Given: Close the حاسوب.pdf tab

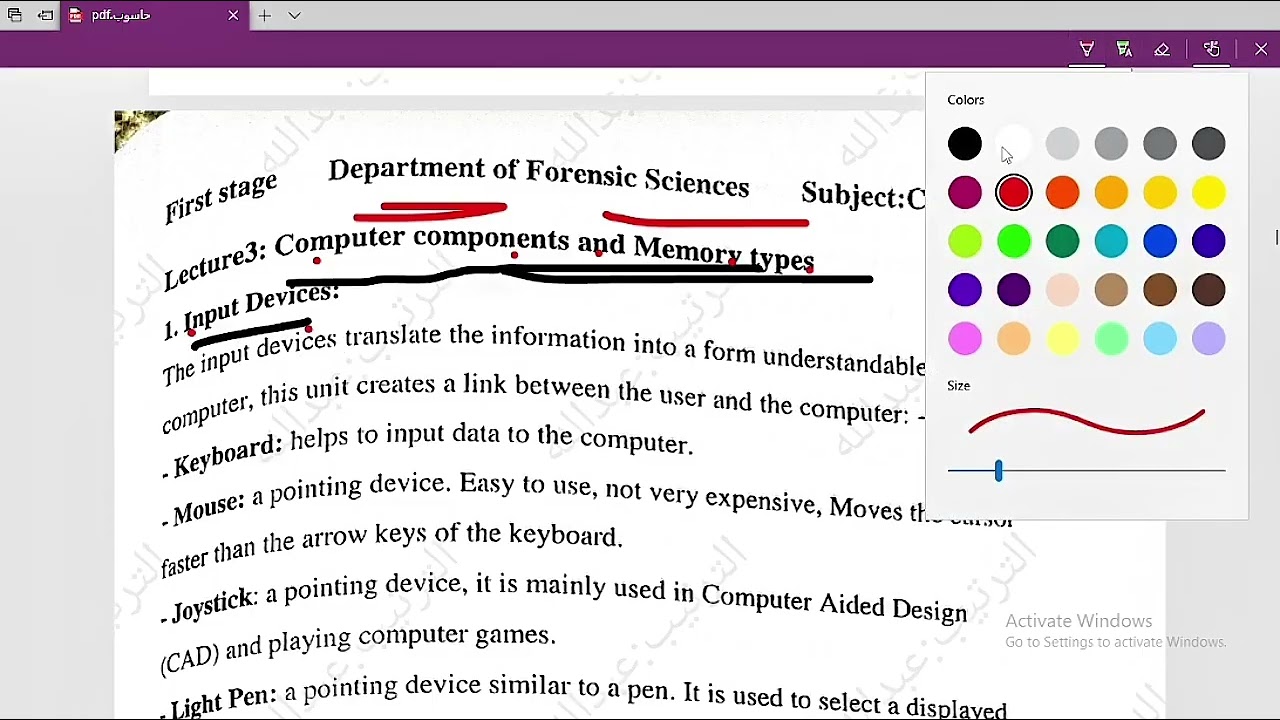Looking at the screenshot, I should (233, 15).
